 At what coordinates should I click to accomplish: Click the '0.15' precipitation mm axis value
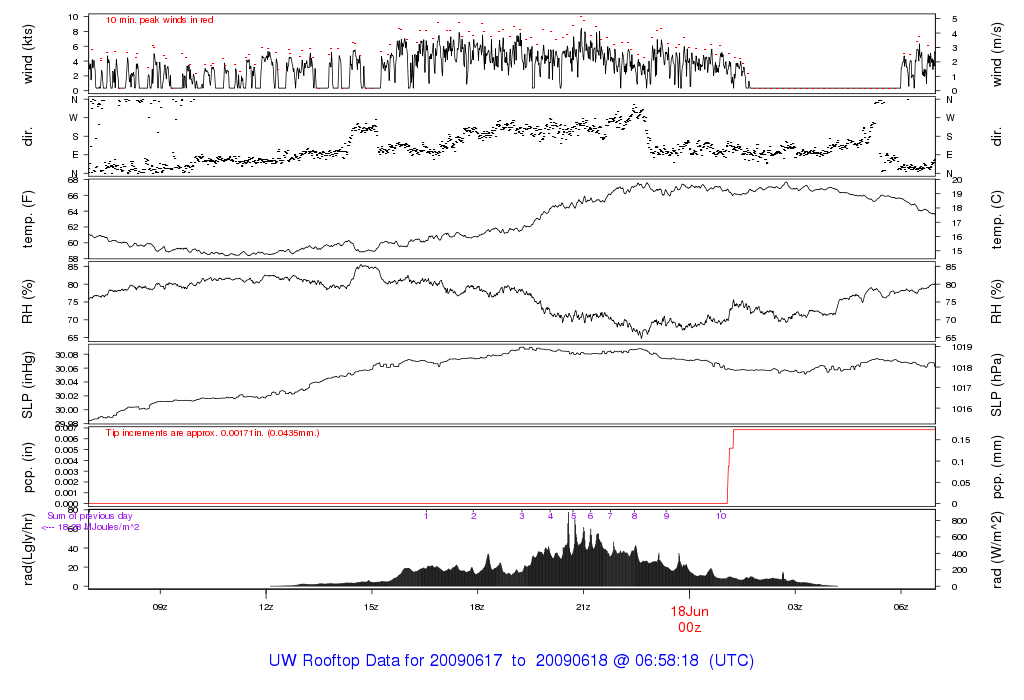pos(961,440)
